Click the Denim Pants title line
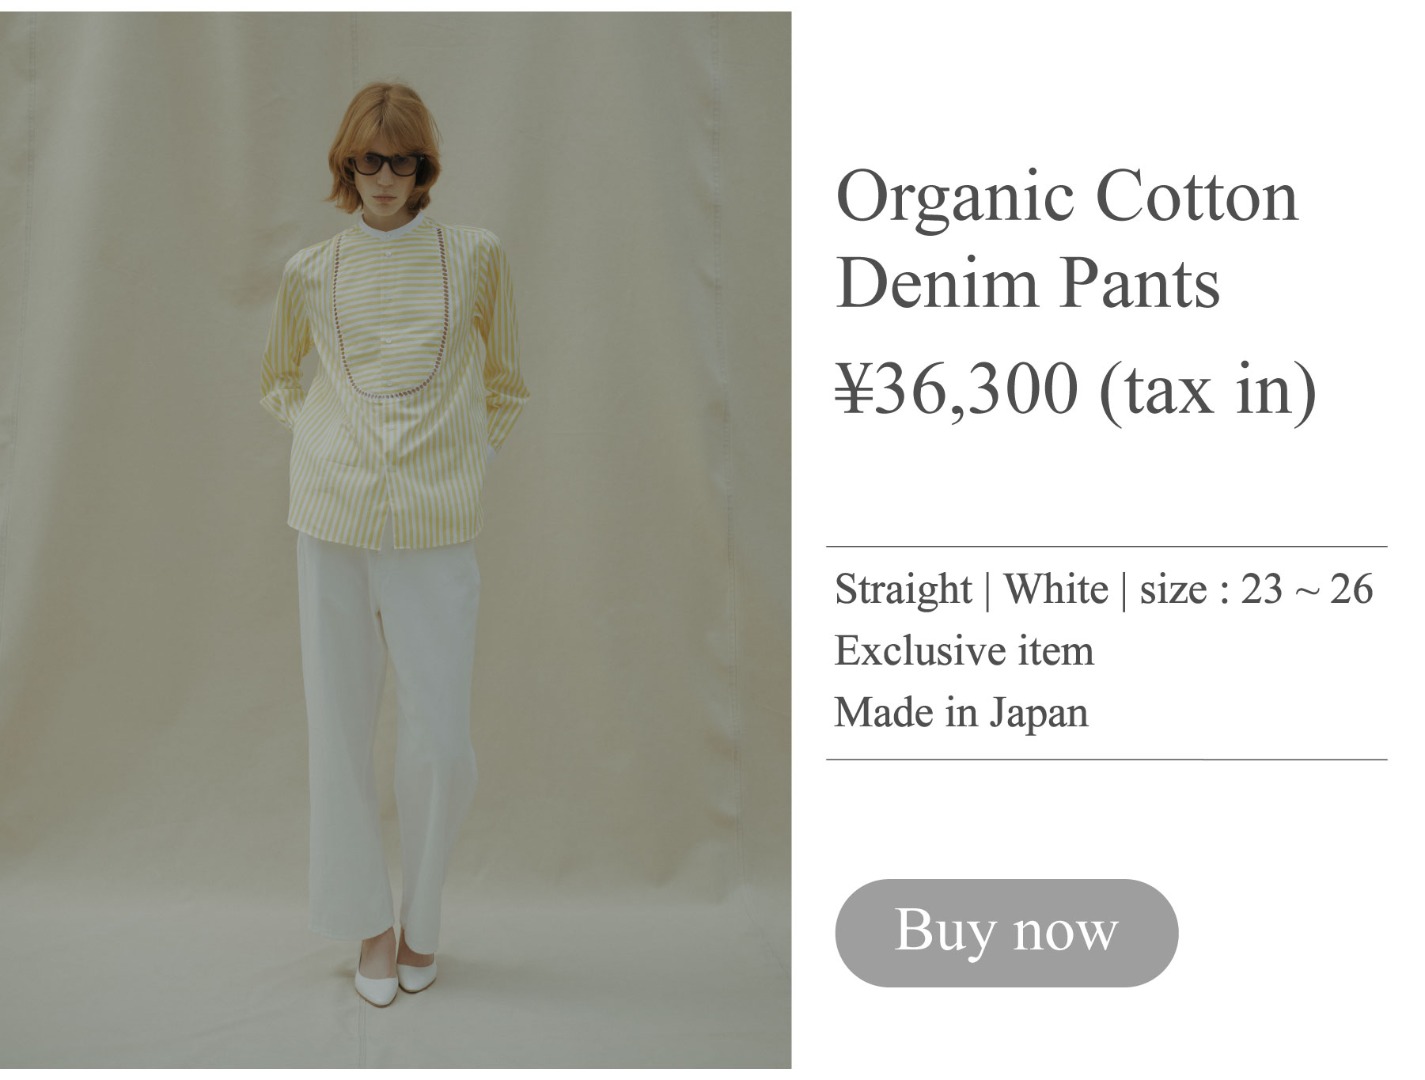This screenshot has height=1080, width=1425. tap(1028, 283)
